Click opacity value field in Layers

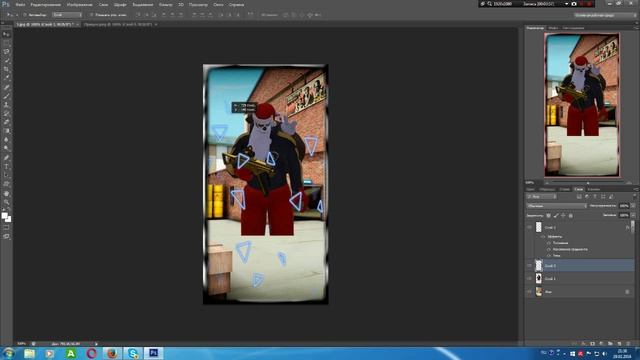point(624,206)
